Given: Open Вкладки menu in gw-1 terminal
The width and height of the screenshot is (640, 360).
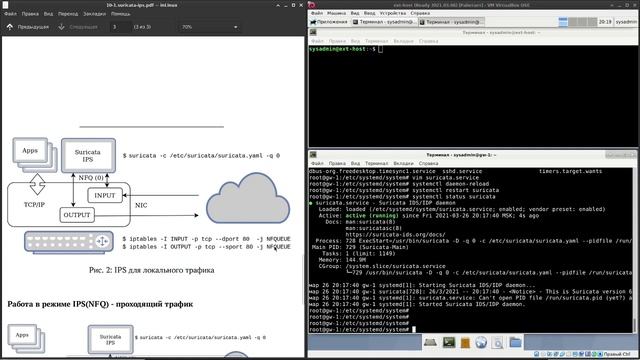Looking at the screenshot, I should pos(403,163).
